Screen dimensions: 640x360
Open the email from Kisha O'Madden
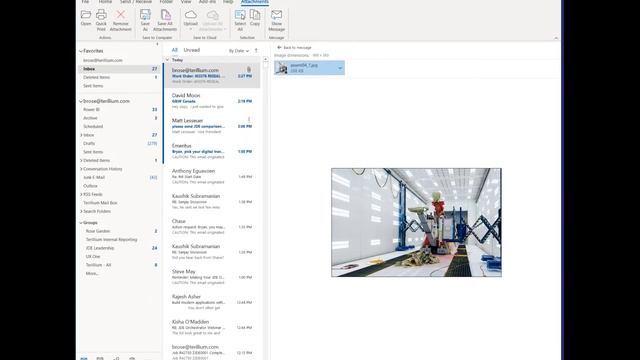point(212,327)
